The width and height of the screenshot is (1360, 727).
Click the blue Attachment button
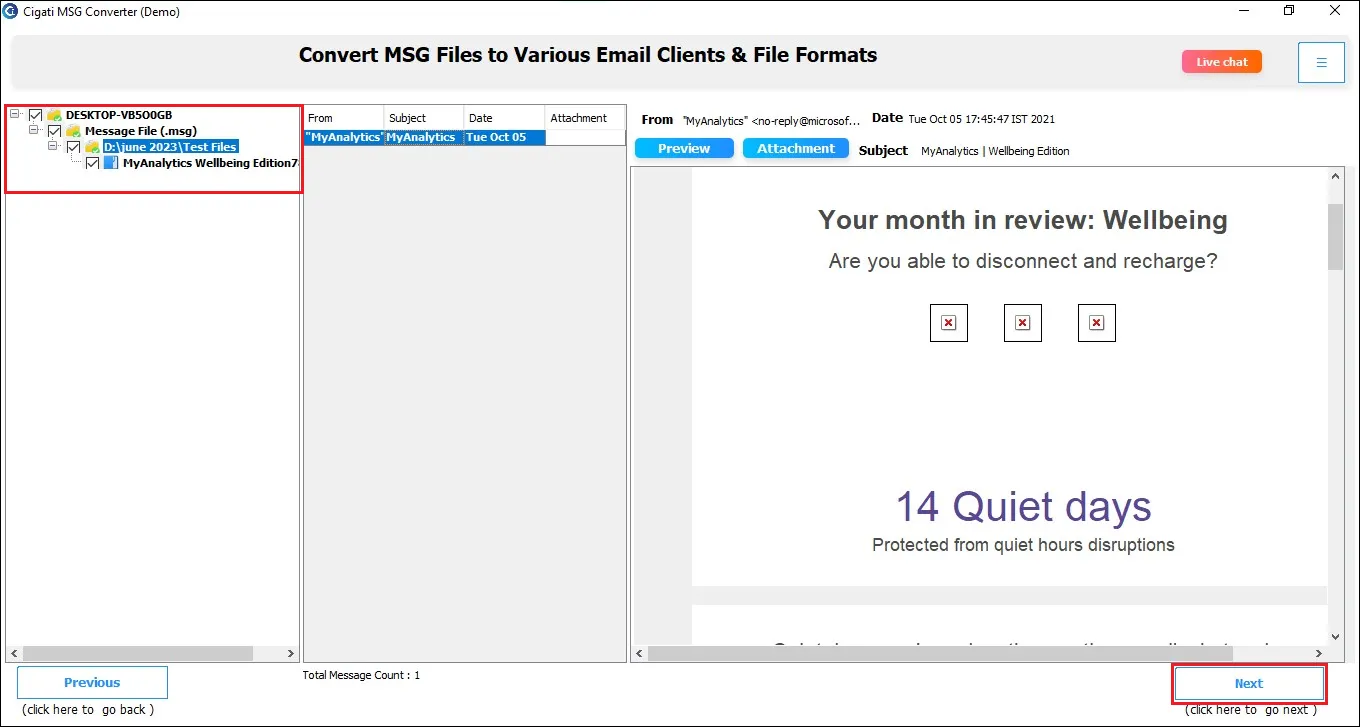tap(796, 148)
